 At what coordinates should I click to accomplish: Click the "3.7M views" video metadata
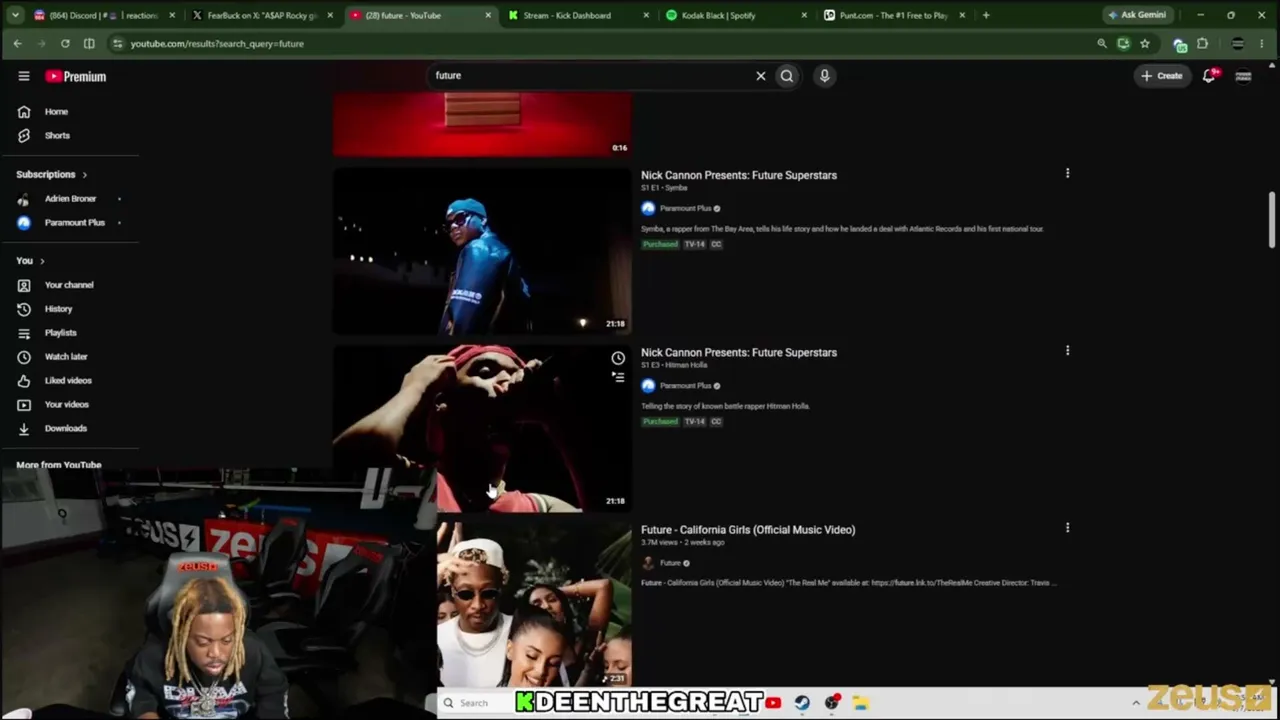pos(662,543)
